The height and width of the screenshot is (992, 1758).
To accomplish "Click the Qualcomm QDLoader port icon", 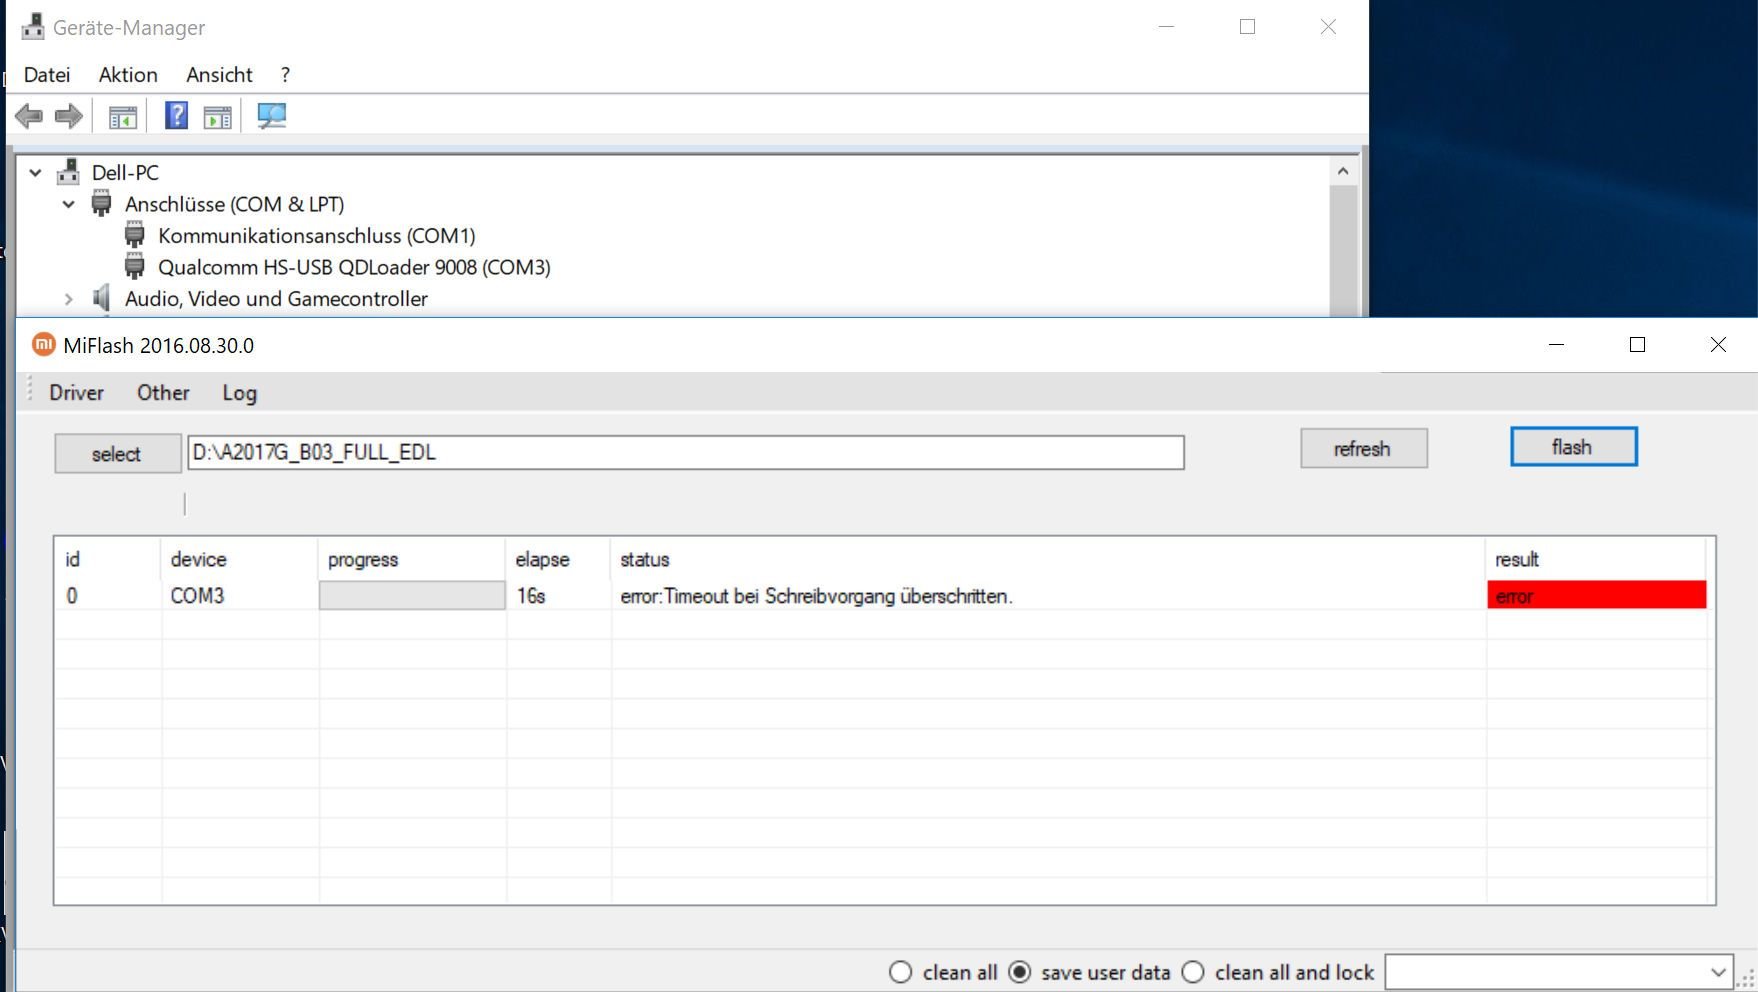I will point(134,267).
